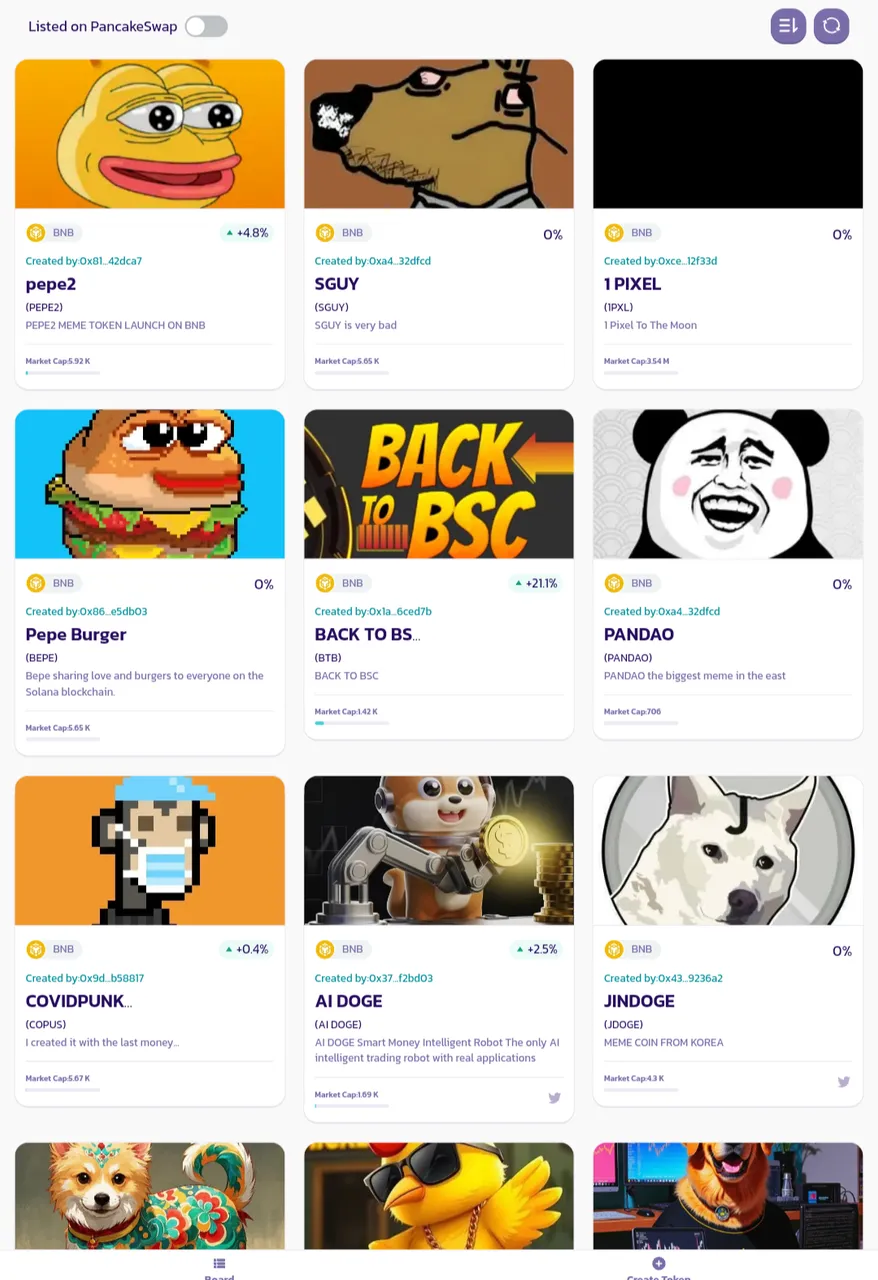Click the BNB coin icon on PANDAO card
Screen dimensions: 878x1280
tap(614, 583)
